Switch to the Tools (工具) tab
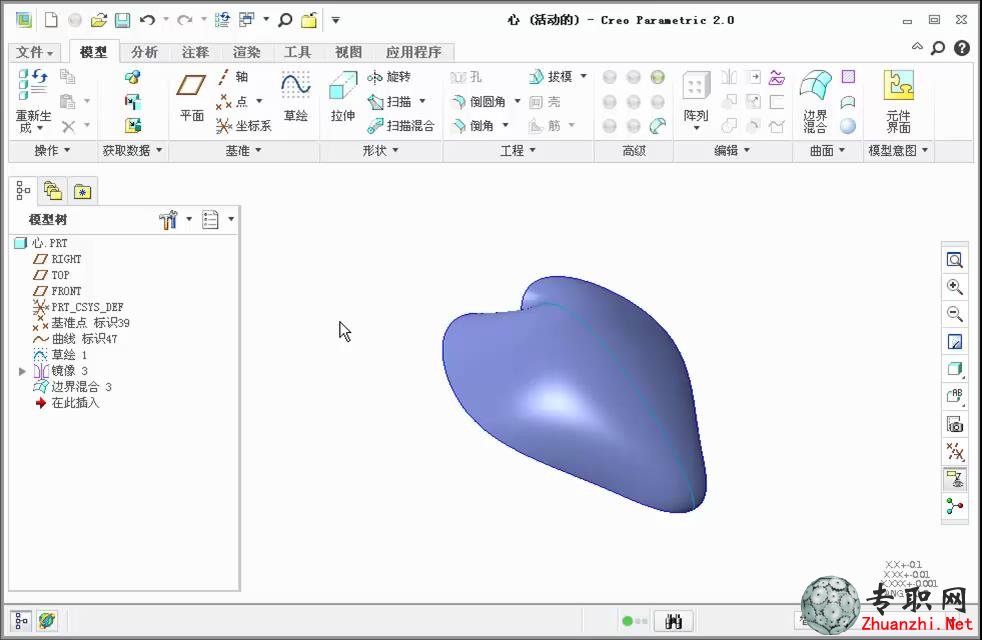Viewport: 982px width, 640px height. (x=297, y=52)
